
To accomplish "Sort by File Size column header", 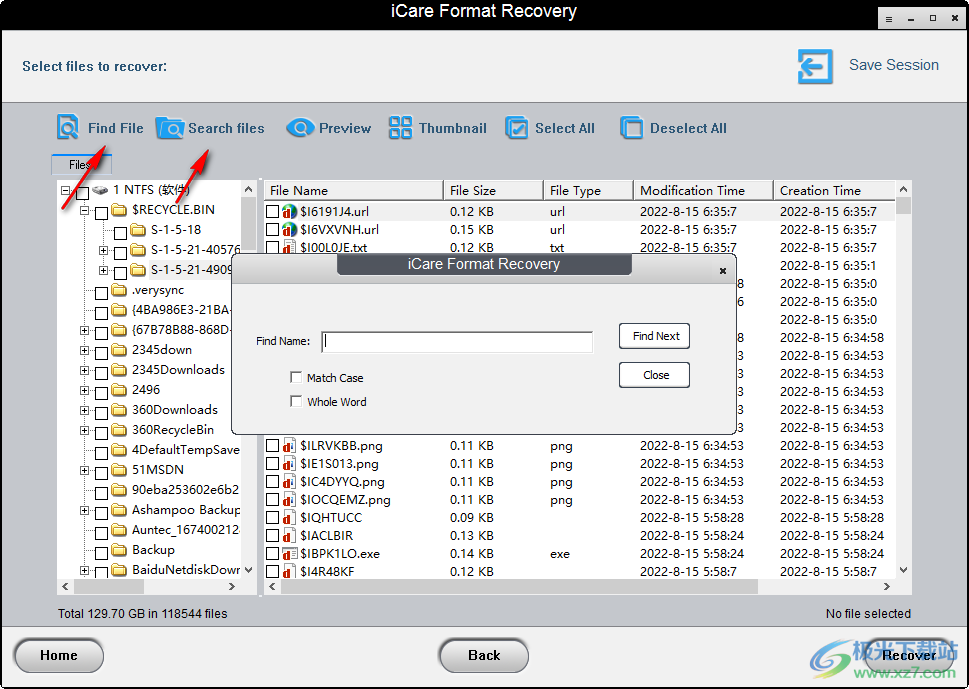I will pos(493,190).
